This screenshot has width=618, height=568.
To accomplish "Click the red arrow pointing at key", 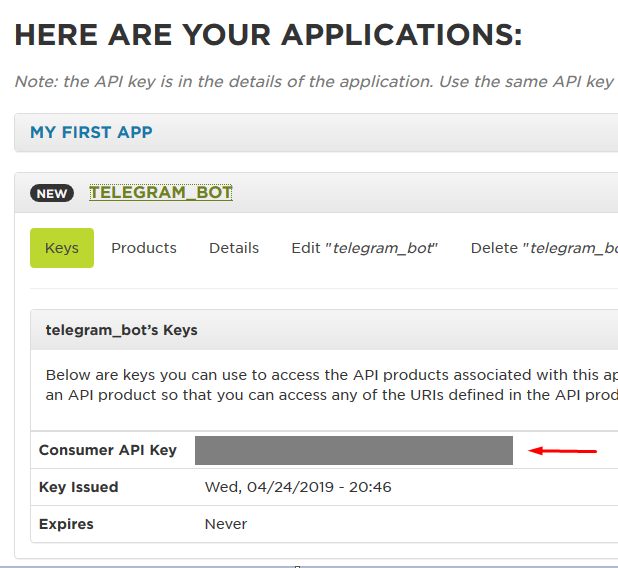I will coord(563,451).
